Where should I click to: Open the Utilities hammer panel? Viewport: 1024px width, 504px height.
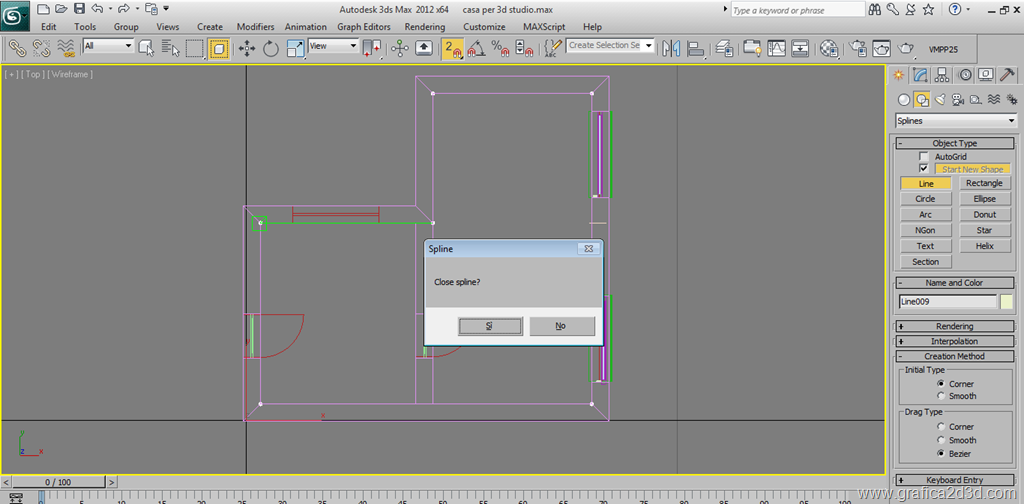click(1007, 75)
